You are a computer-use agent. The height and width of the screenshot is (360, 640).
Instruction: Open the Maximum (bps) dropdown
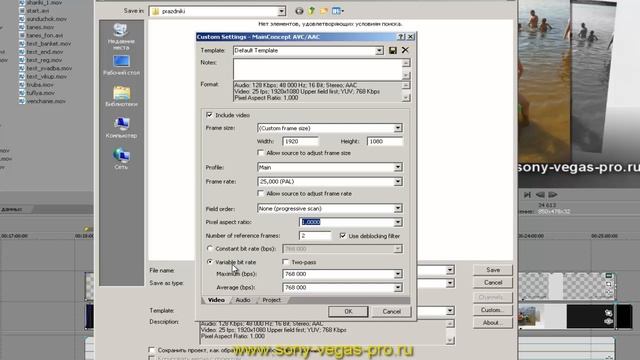(x=398, y=274)
